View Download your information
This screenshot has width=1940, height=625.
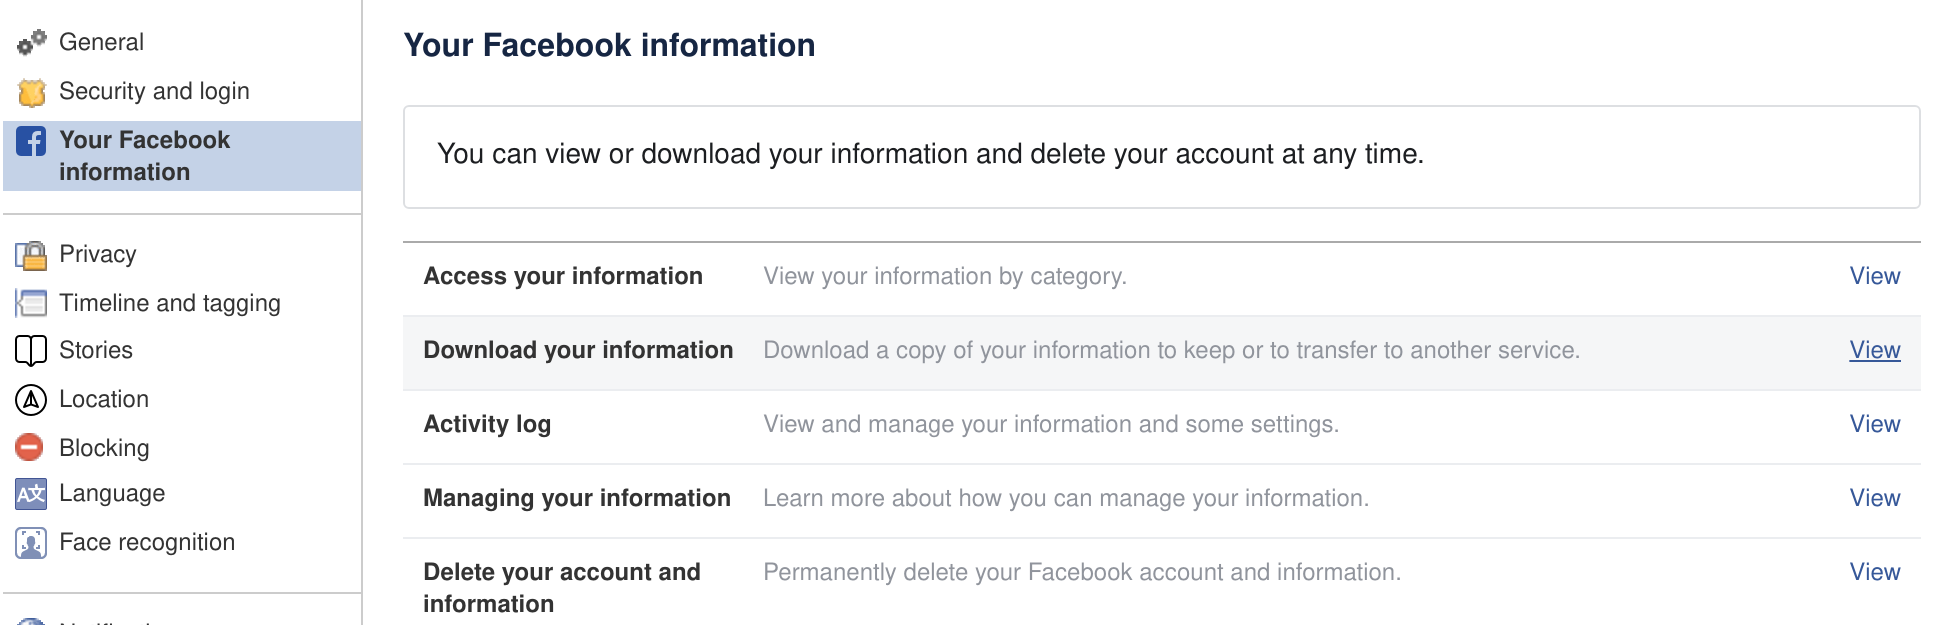tap(1875, 350)
